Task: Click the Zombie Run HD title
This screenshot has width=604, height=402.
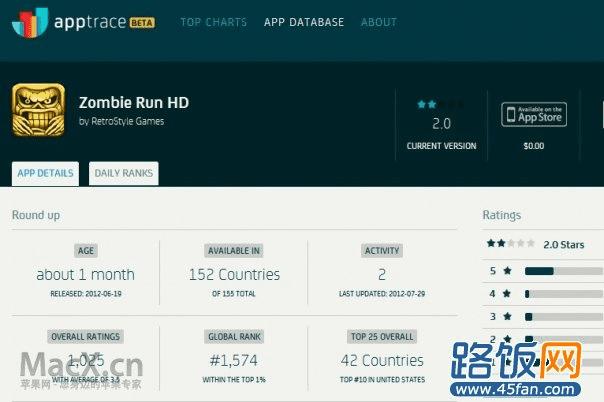Action: click(x=134, y=102)
